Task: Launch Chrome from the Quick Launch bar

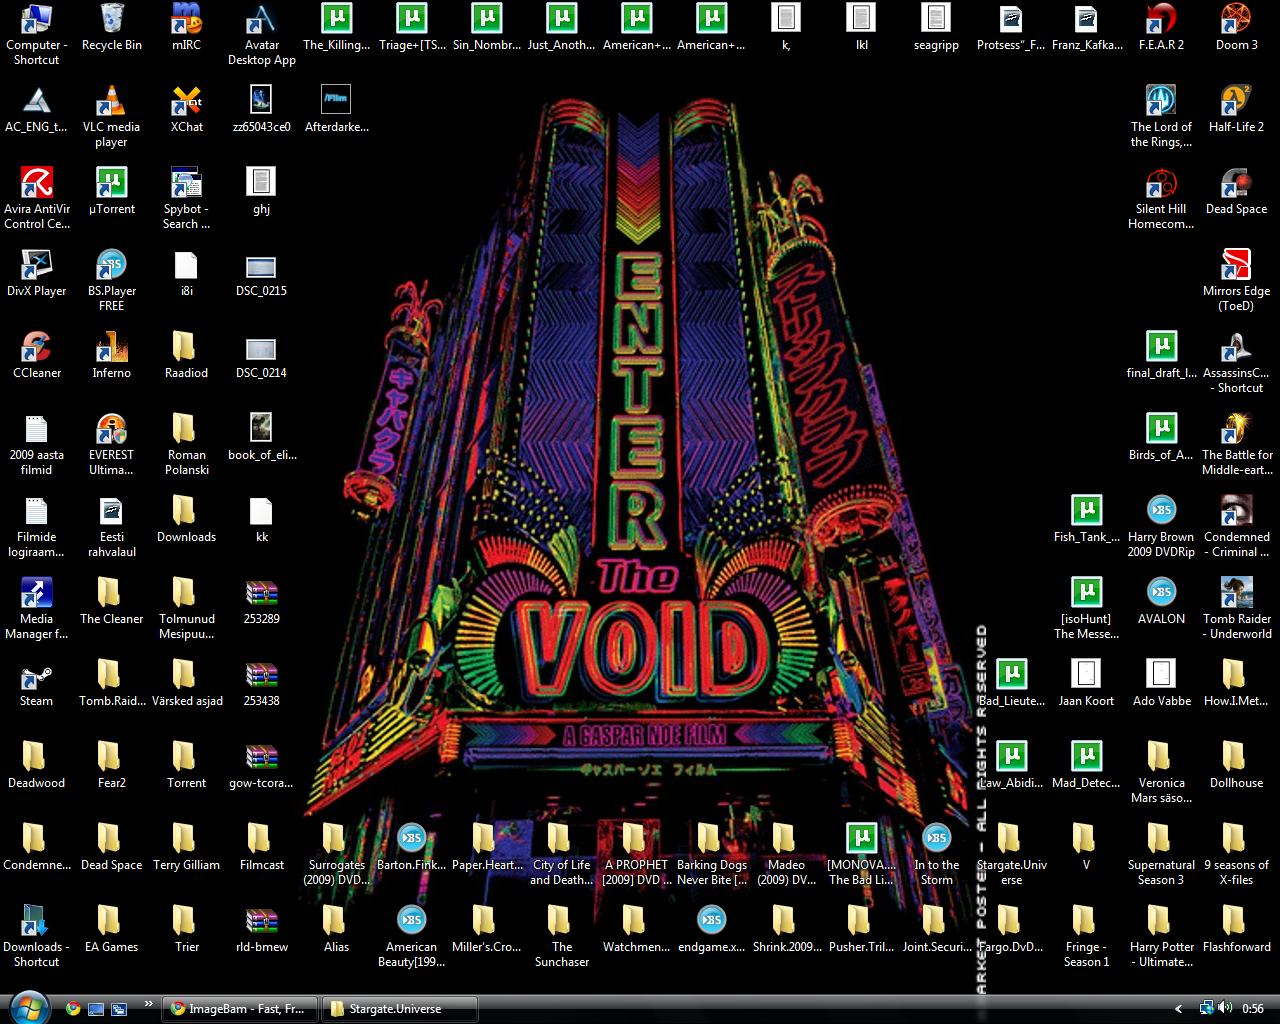Action: click(x=72, y=1008)
